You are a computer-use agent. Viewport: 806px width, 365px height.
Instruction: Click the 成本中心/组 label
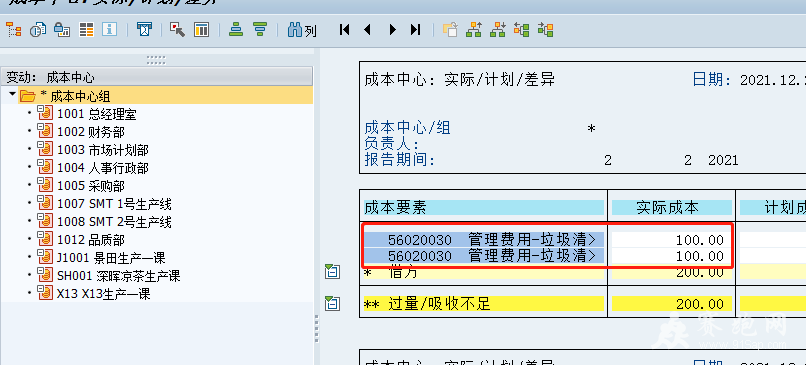point(407,127)
